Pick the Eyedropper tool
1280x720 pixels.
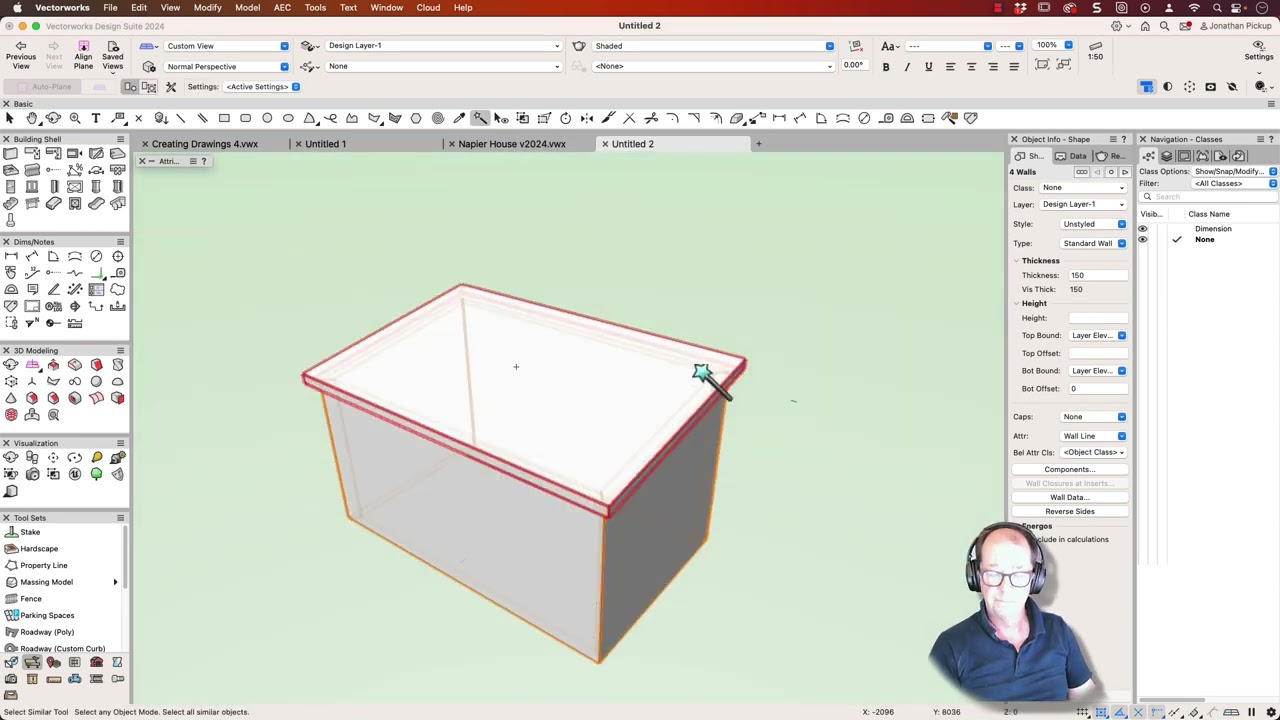tap(459, 118)
